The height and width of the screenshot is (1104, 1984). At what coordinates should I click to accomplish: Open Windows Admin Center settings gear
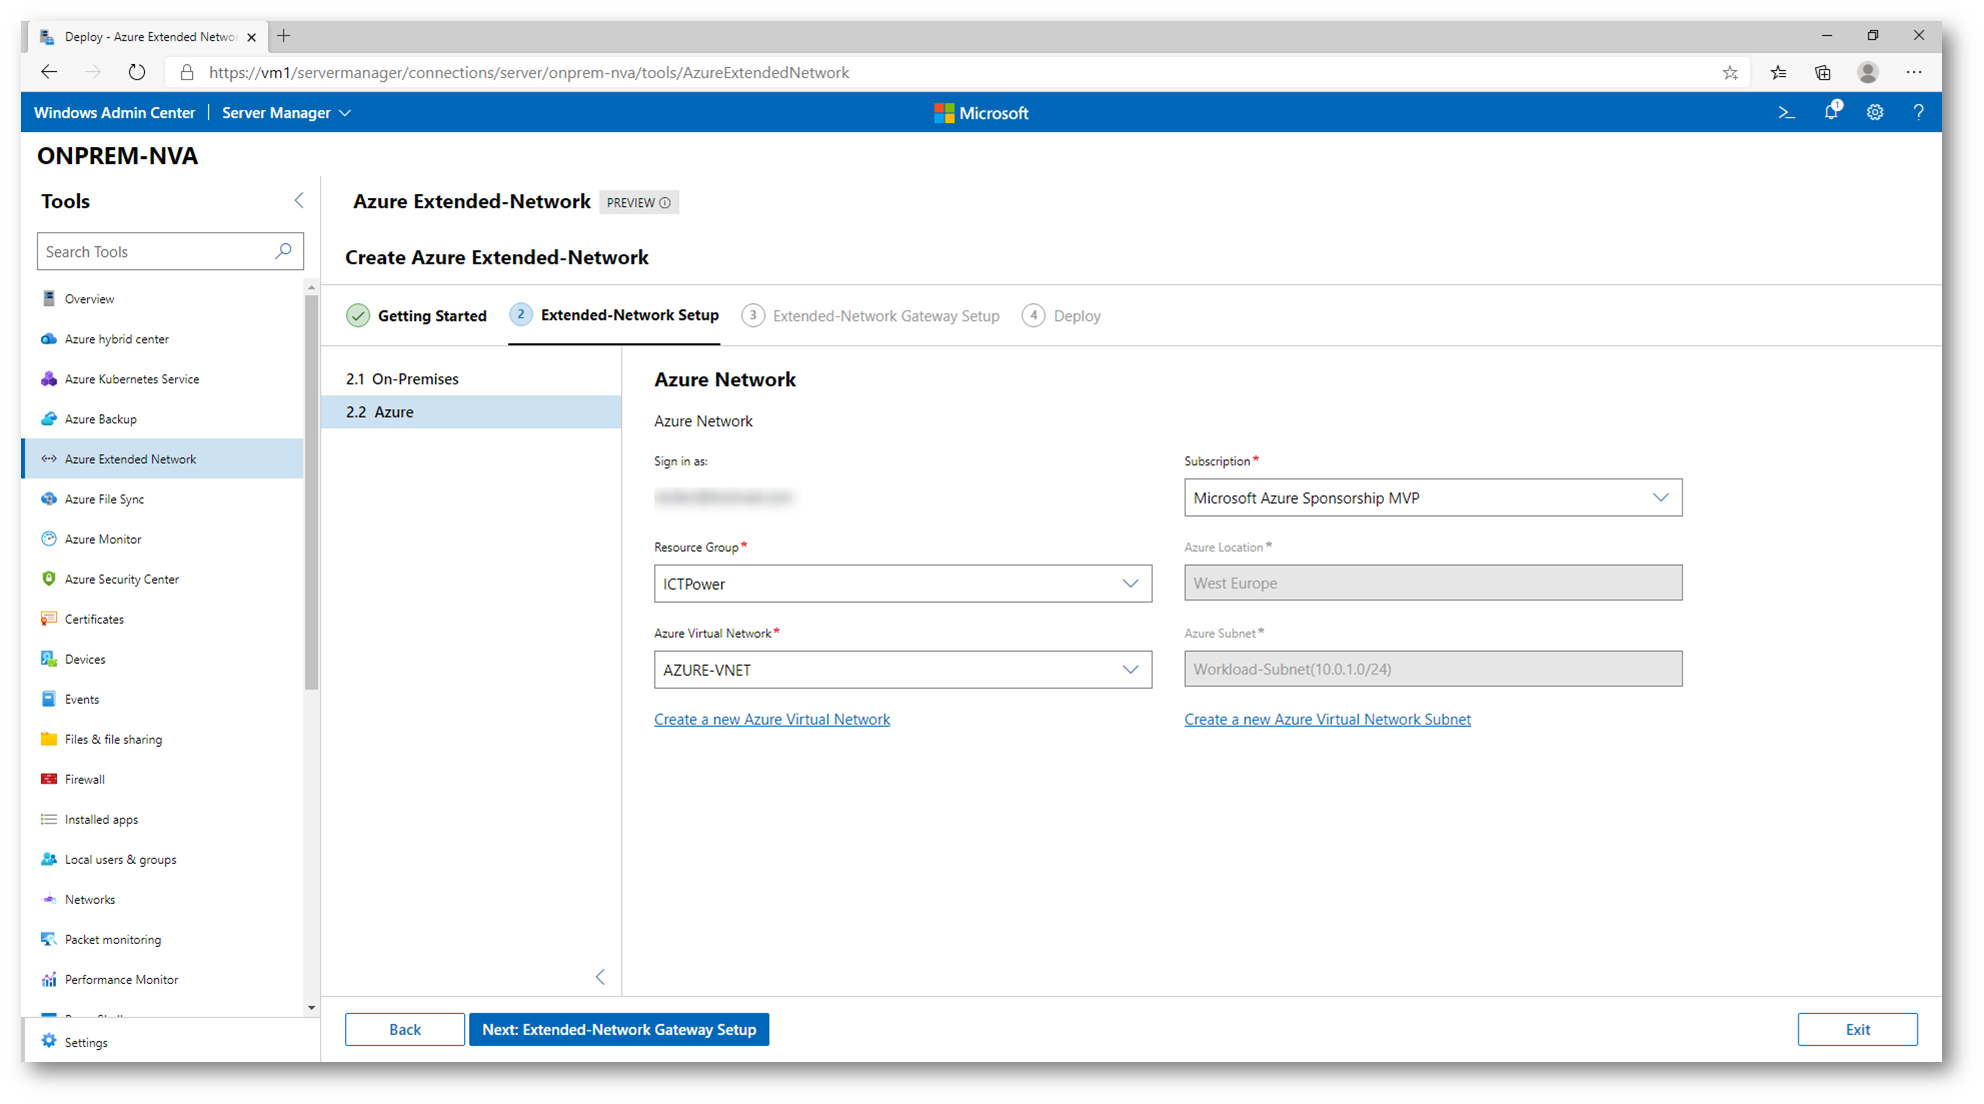pyautogui.click(x=1875, y=113)
